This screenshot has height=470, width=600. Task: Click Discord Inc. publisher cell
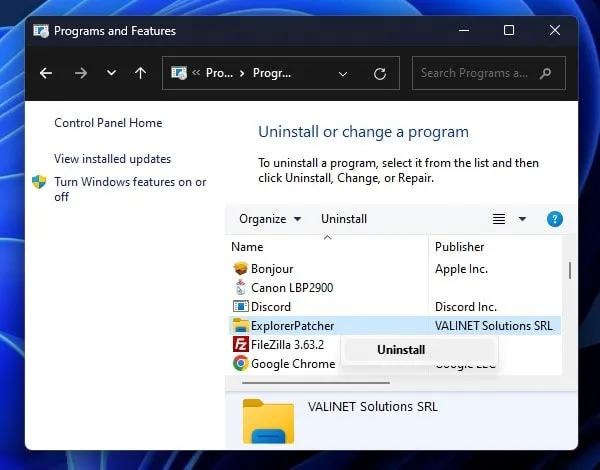[x=466, y=307]
